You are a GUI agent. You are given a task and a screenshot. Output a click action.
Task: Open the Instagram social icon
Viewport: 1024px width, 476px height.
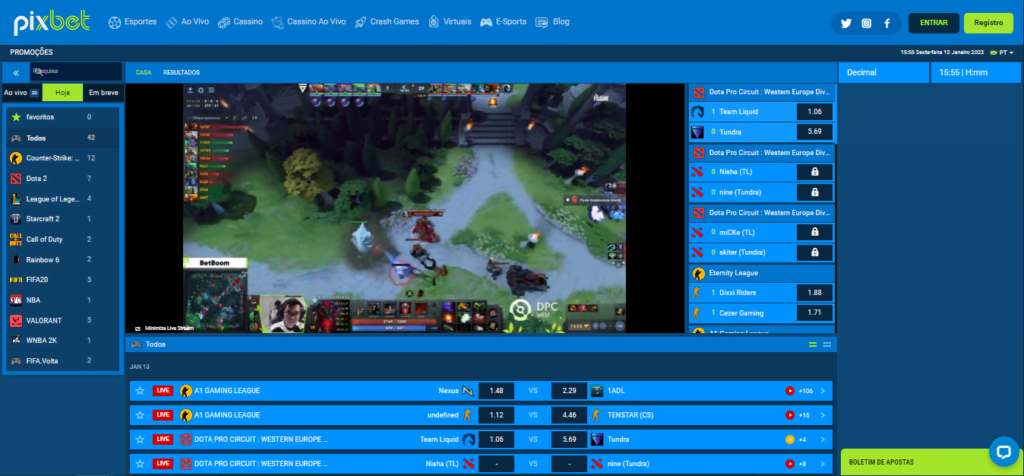[866, 22]
